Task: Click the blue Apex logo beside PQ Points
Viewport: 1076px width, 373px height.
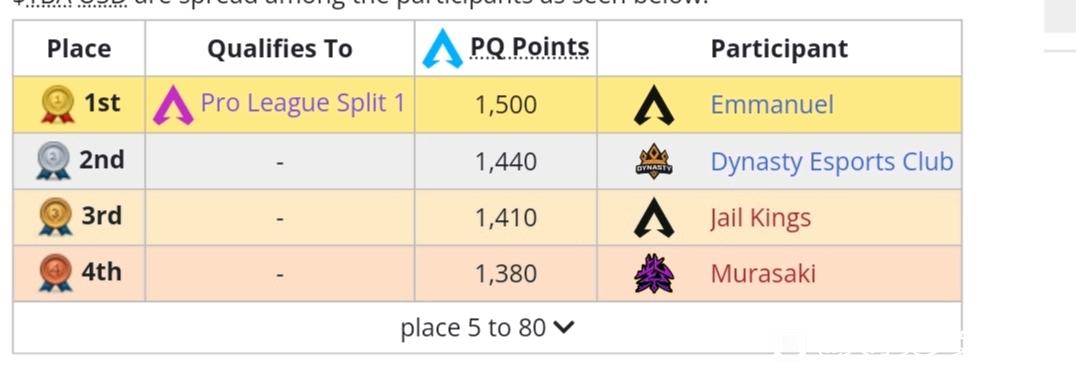Action: point(443,48)
